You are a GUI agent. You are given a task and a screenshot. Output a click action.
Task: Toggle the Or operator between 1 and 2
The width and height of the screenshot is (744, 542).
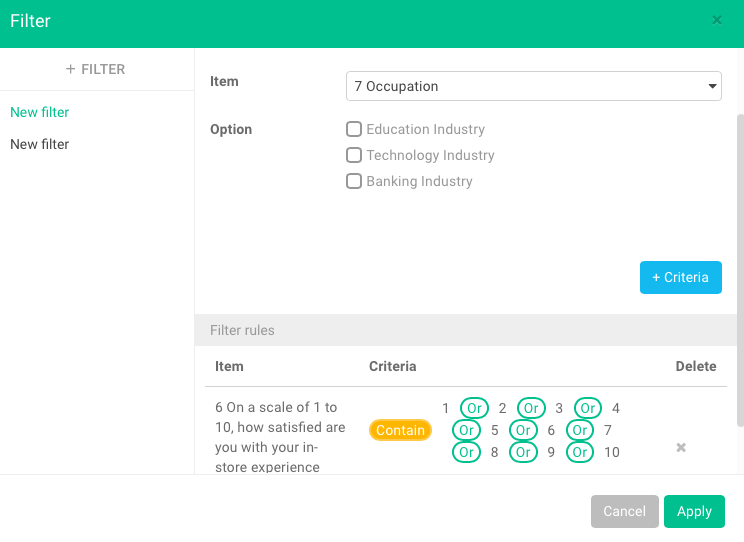click(x=474, y=408)
